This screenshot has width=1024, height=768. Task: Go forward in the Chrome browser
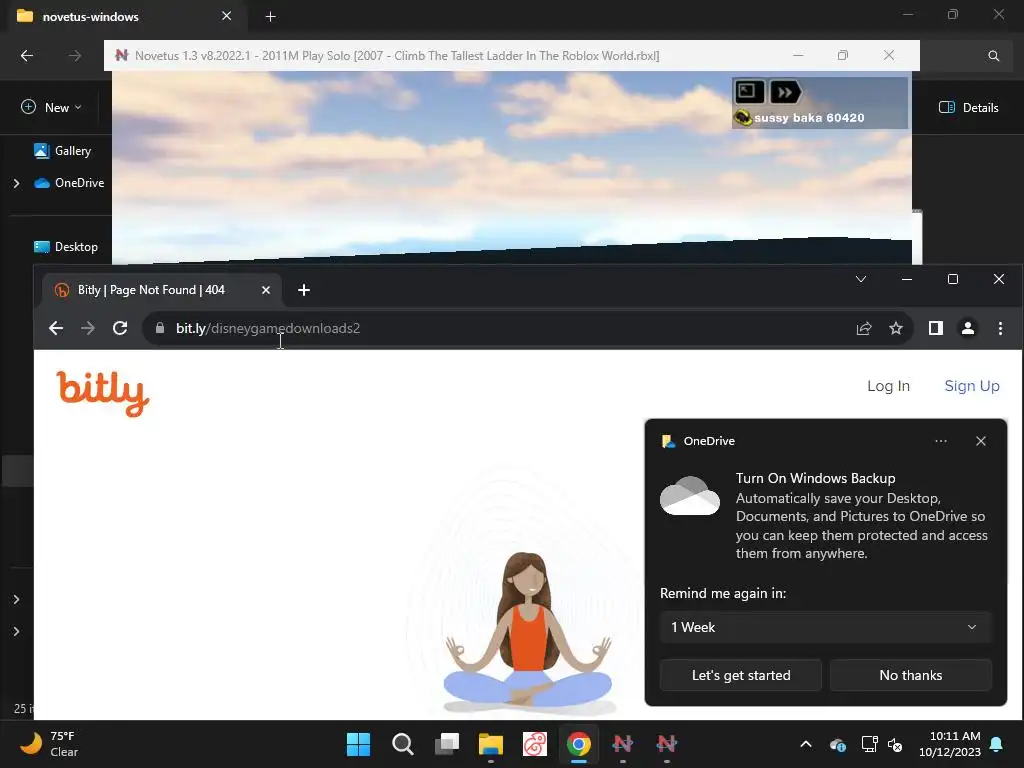(x=88, y=328)
